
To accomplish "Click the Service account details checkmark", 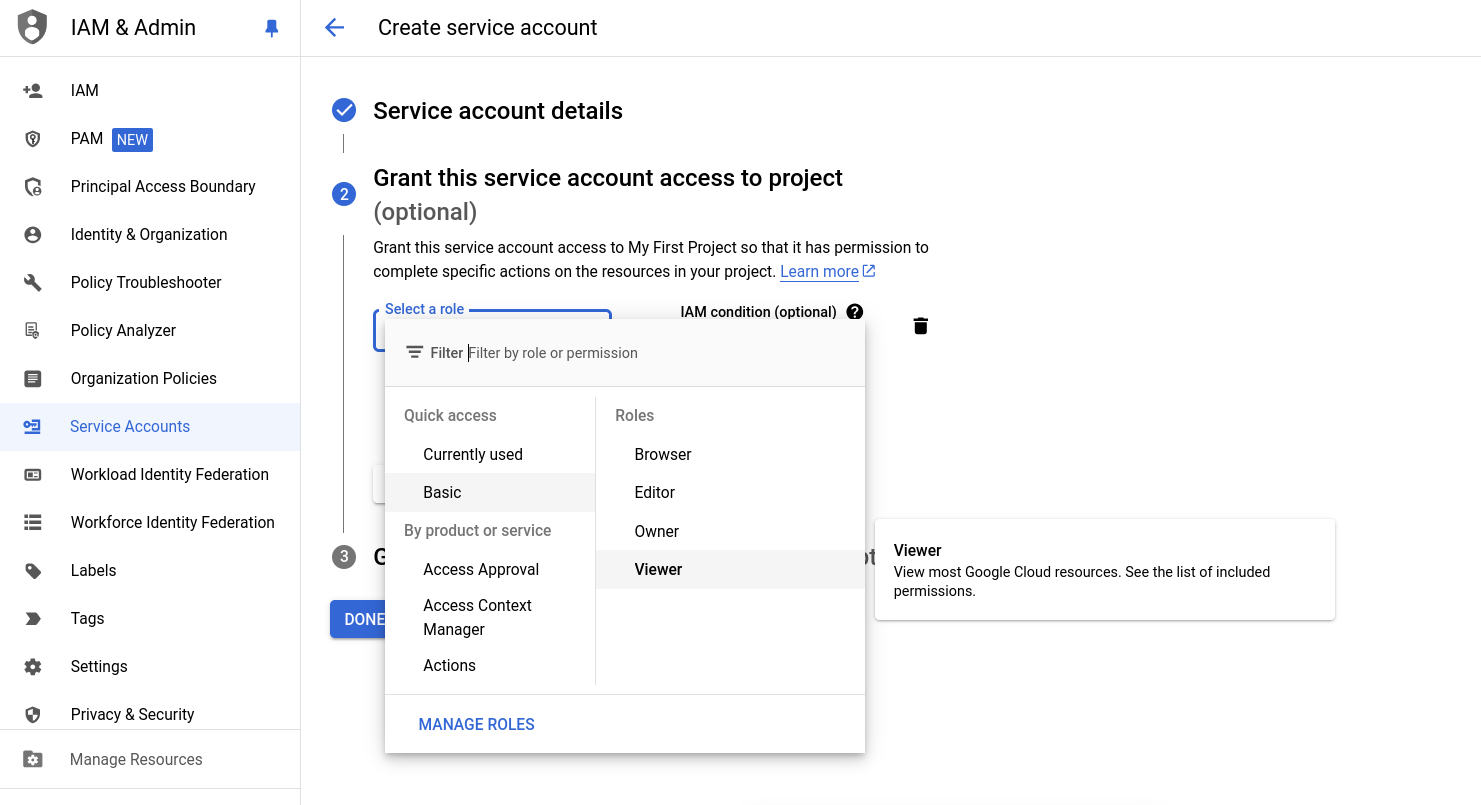I will coord(344,110).
